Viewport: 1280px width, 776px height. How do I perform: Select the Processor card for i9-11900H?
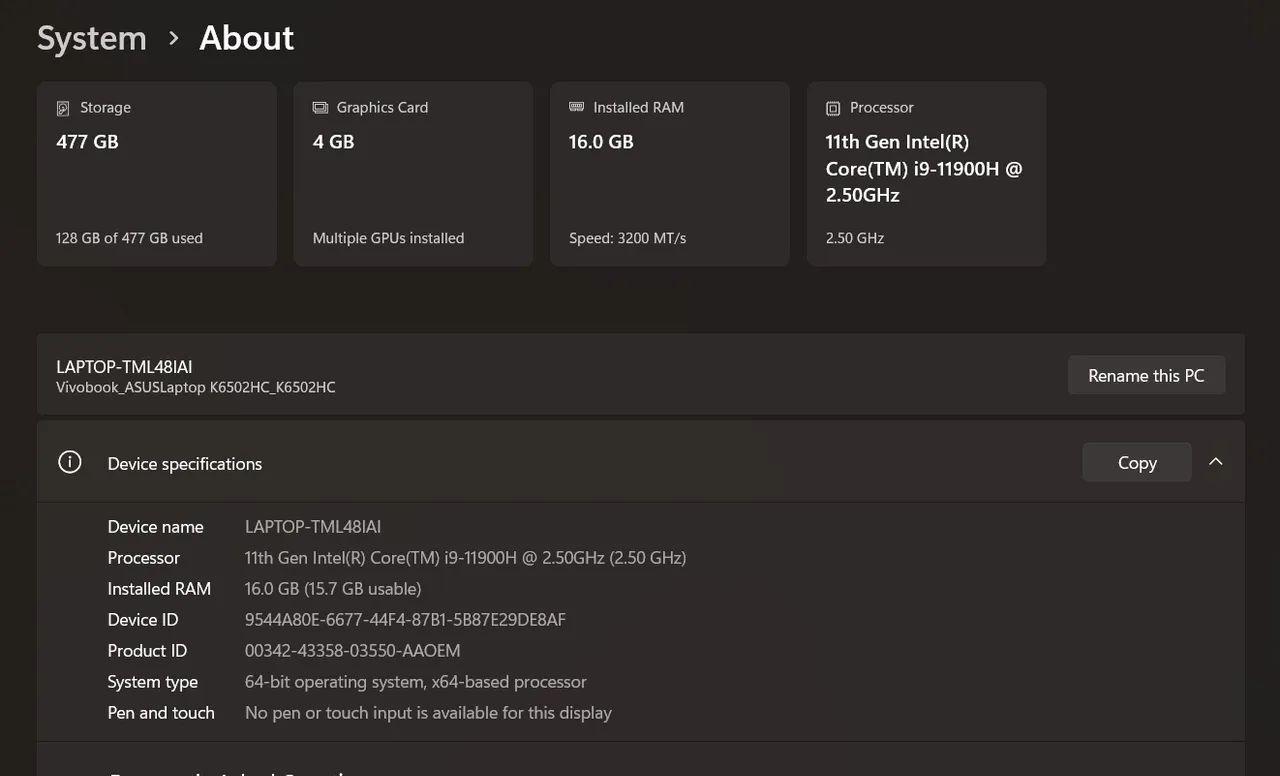[x=926, y=173]
